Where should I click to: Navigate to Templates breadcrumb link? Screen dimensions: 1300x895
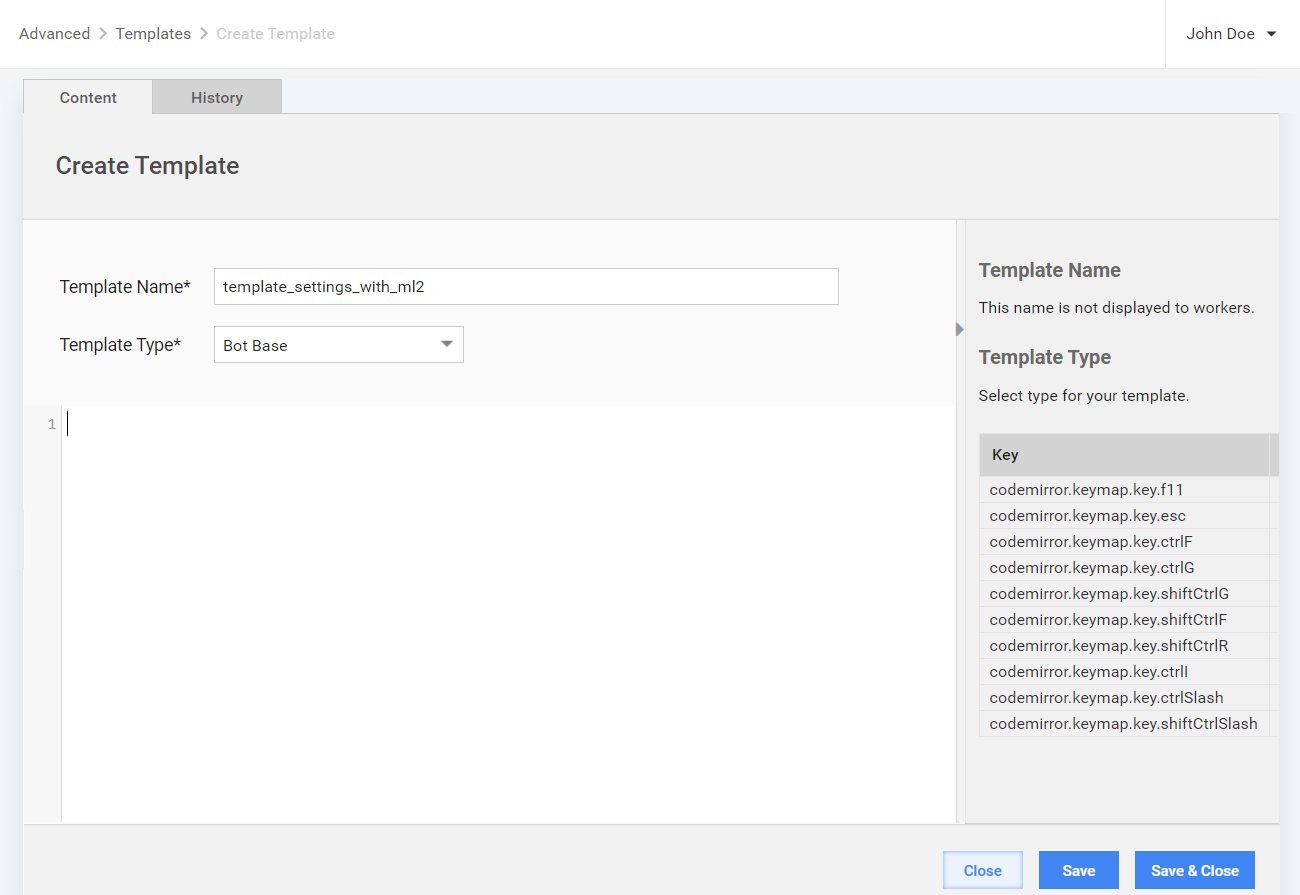pos(153,34)
